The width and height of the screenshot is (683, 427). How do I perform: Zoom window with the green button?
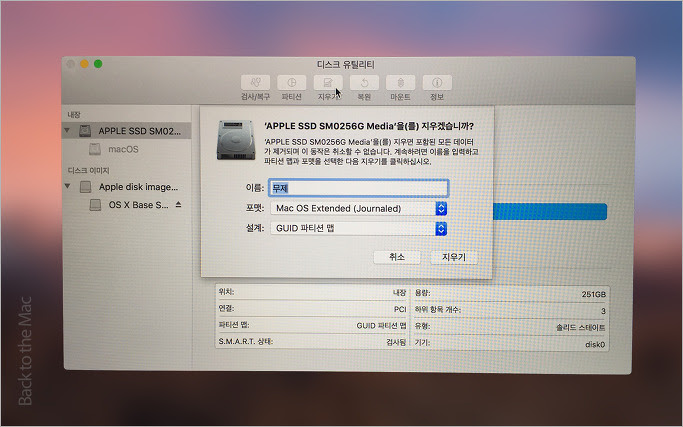(98, 64)
